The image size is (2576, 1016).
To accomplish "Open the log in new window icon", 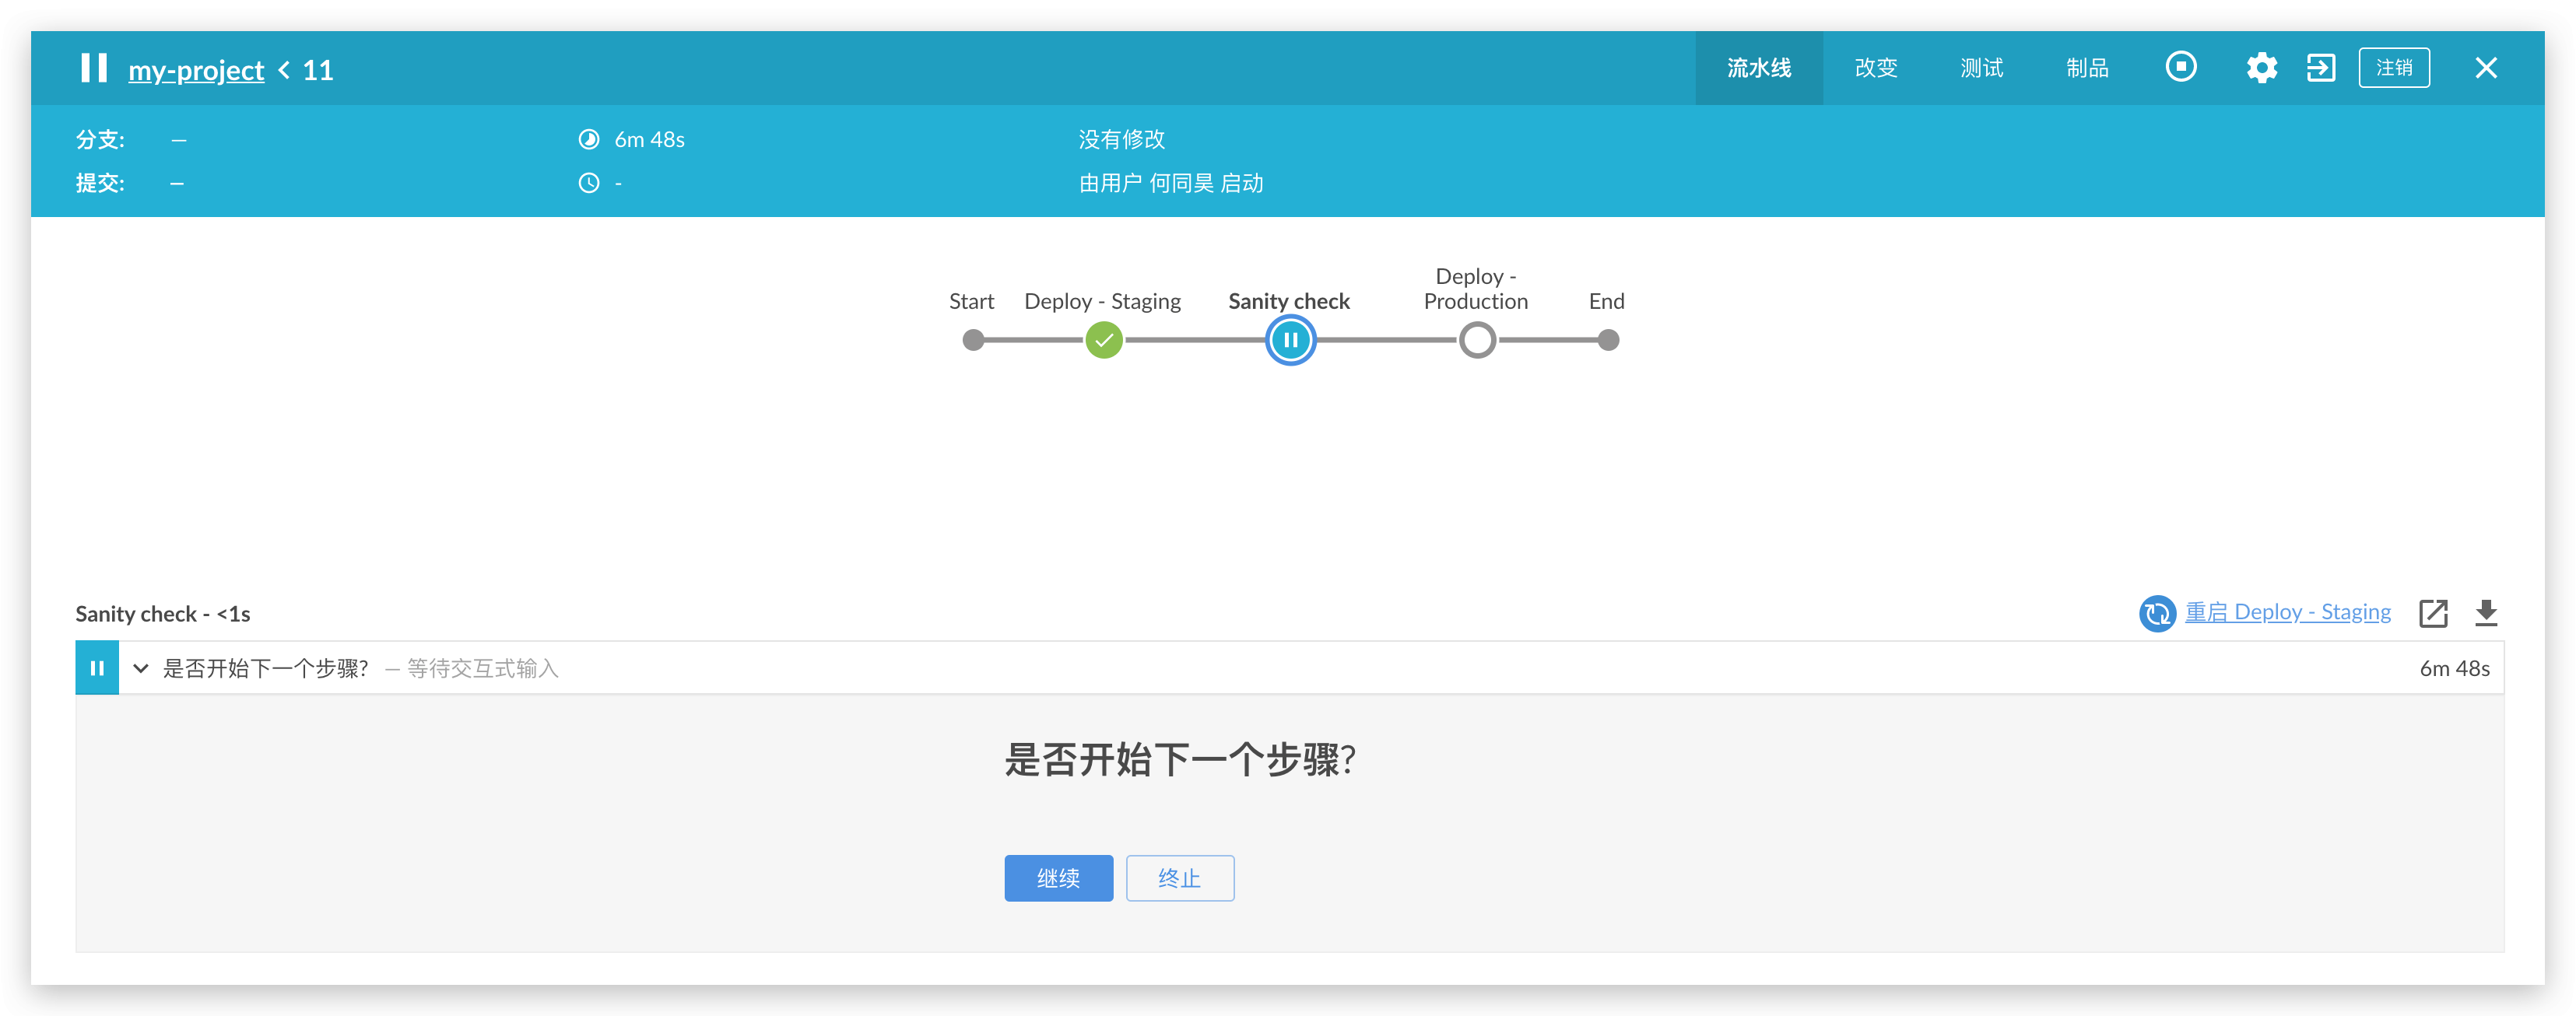I will pyautogui.click(x=2432, y=613).
